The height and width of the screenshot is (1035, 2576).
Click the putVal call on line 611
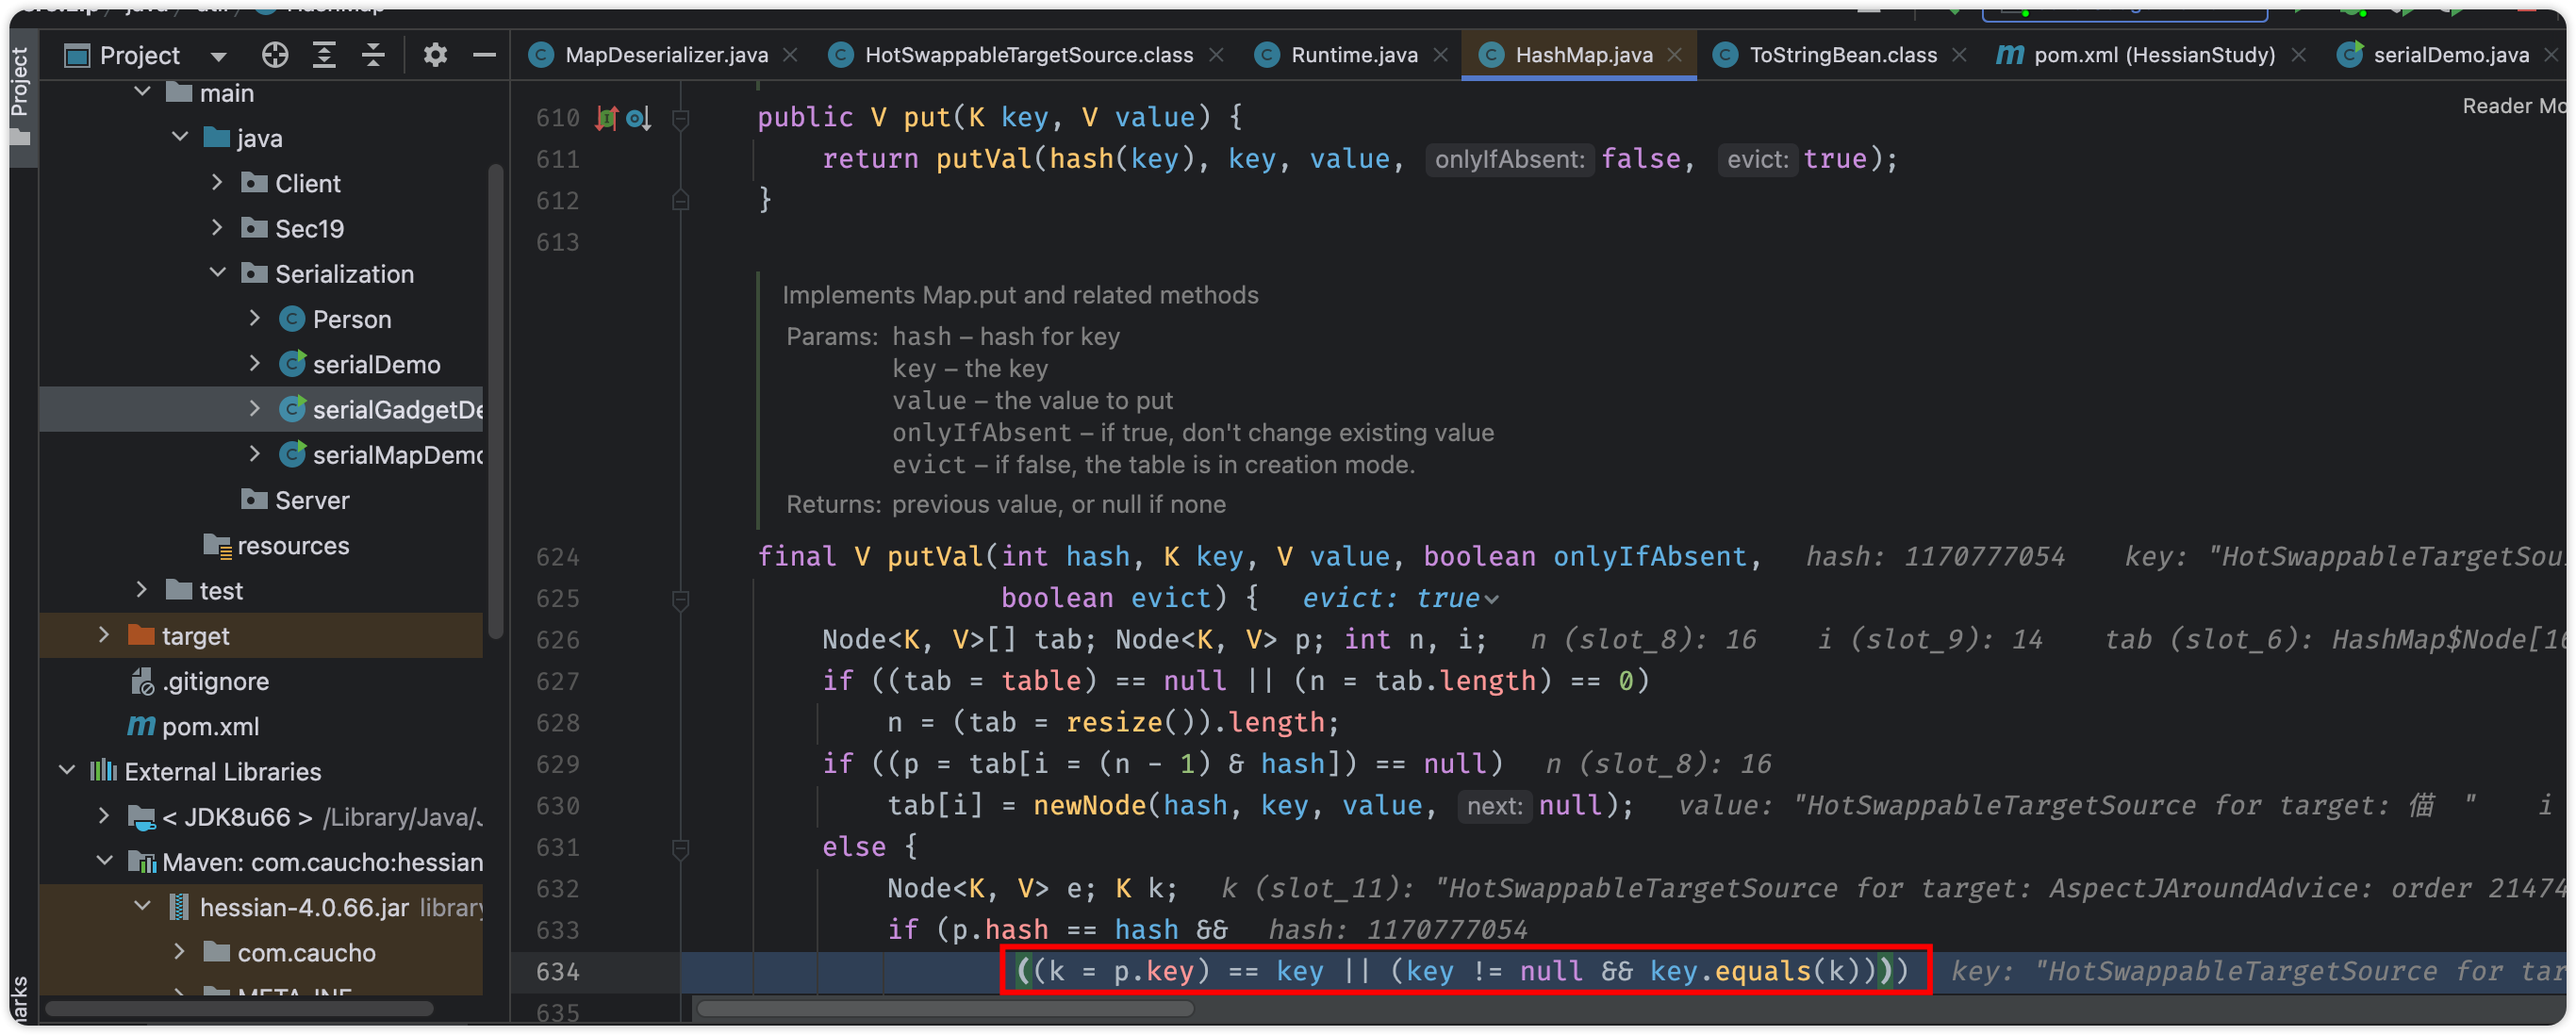983,158
